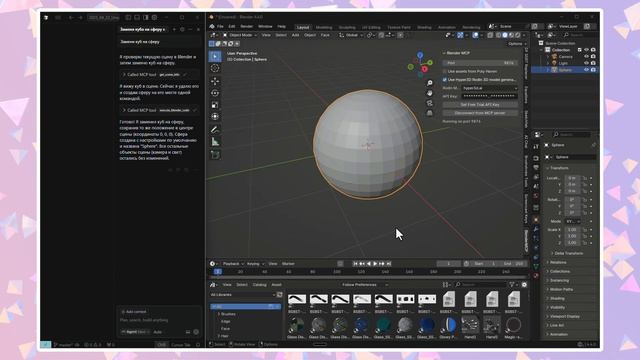
Task: Click the Camera object icon in outliner
Action: 554,57
